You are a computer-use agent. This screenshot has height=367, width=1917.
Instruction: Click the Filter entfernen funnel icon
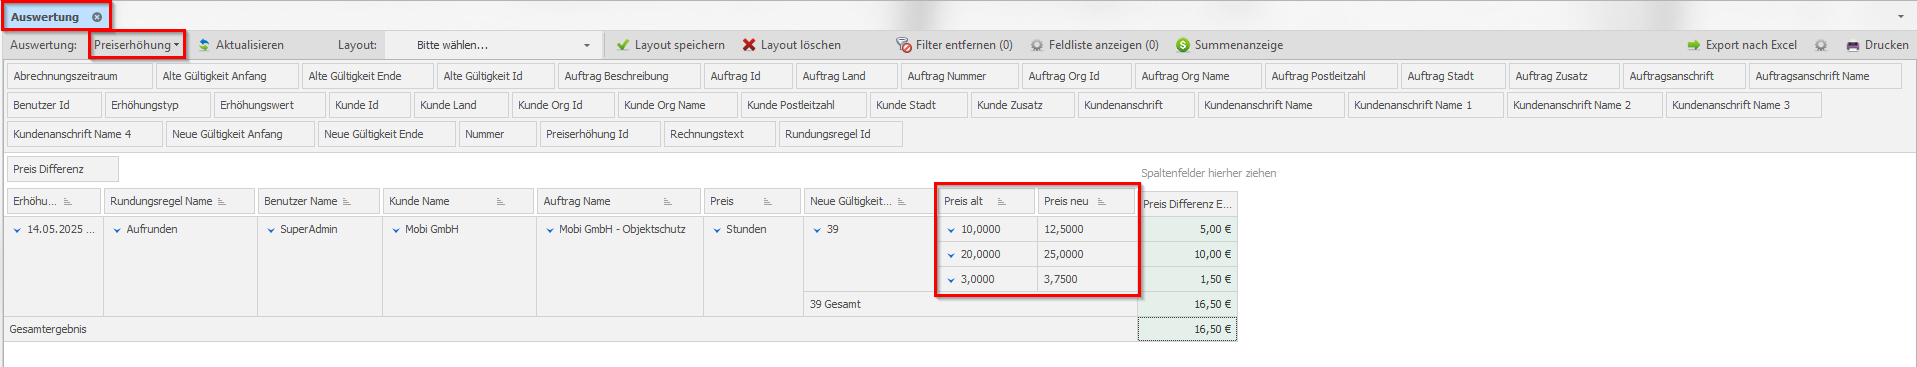pos(904,45)
